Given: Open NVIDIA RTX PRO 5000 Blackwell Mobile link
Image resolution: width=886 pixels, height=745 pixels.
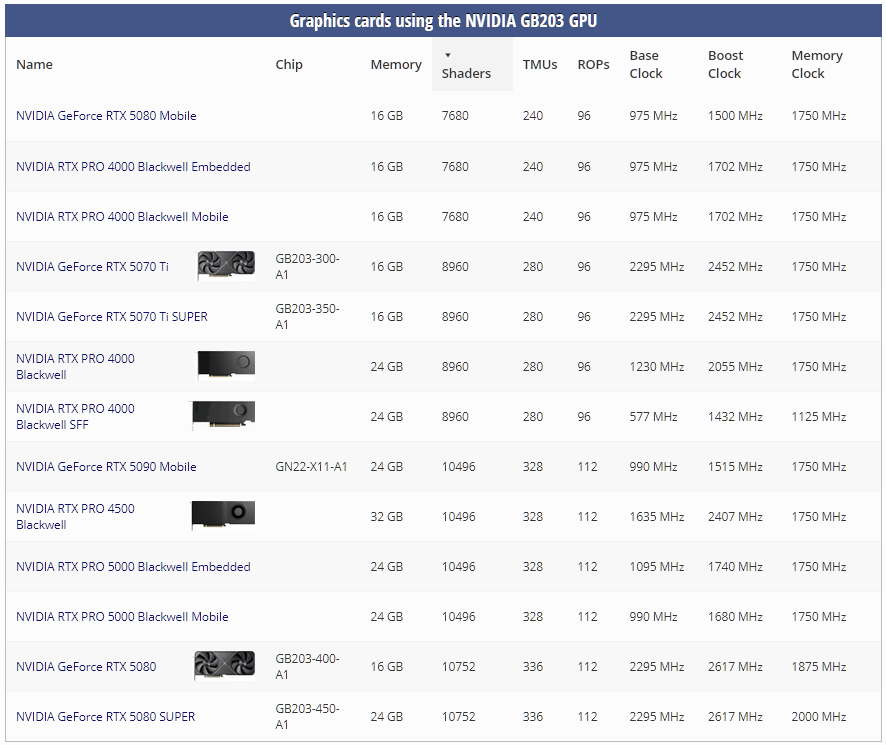Looking at the screenshot, I should (x=122, y=617).
